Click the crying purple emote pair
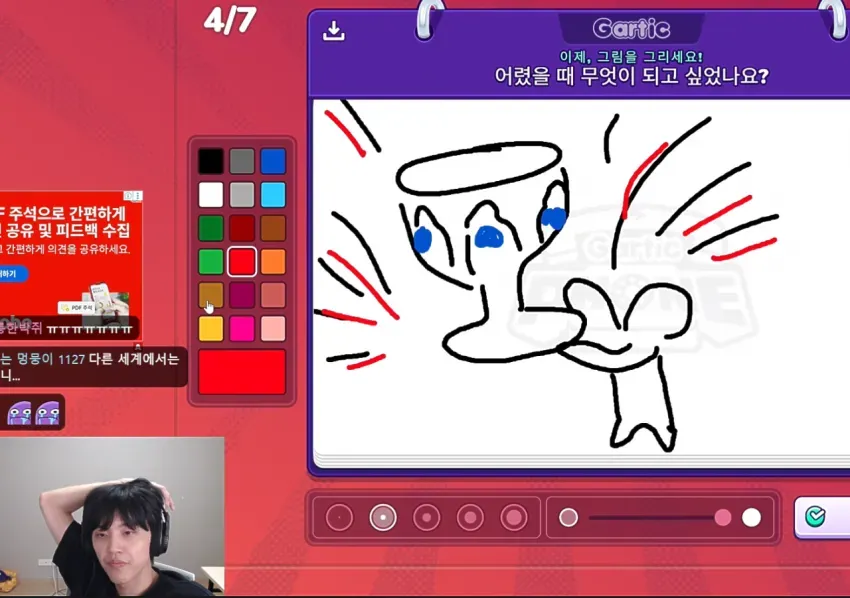The height and width of the screenshot is (598, 850). click(x=33, y=413)
